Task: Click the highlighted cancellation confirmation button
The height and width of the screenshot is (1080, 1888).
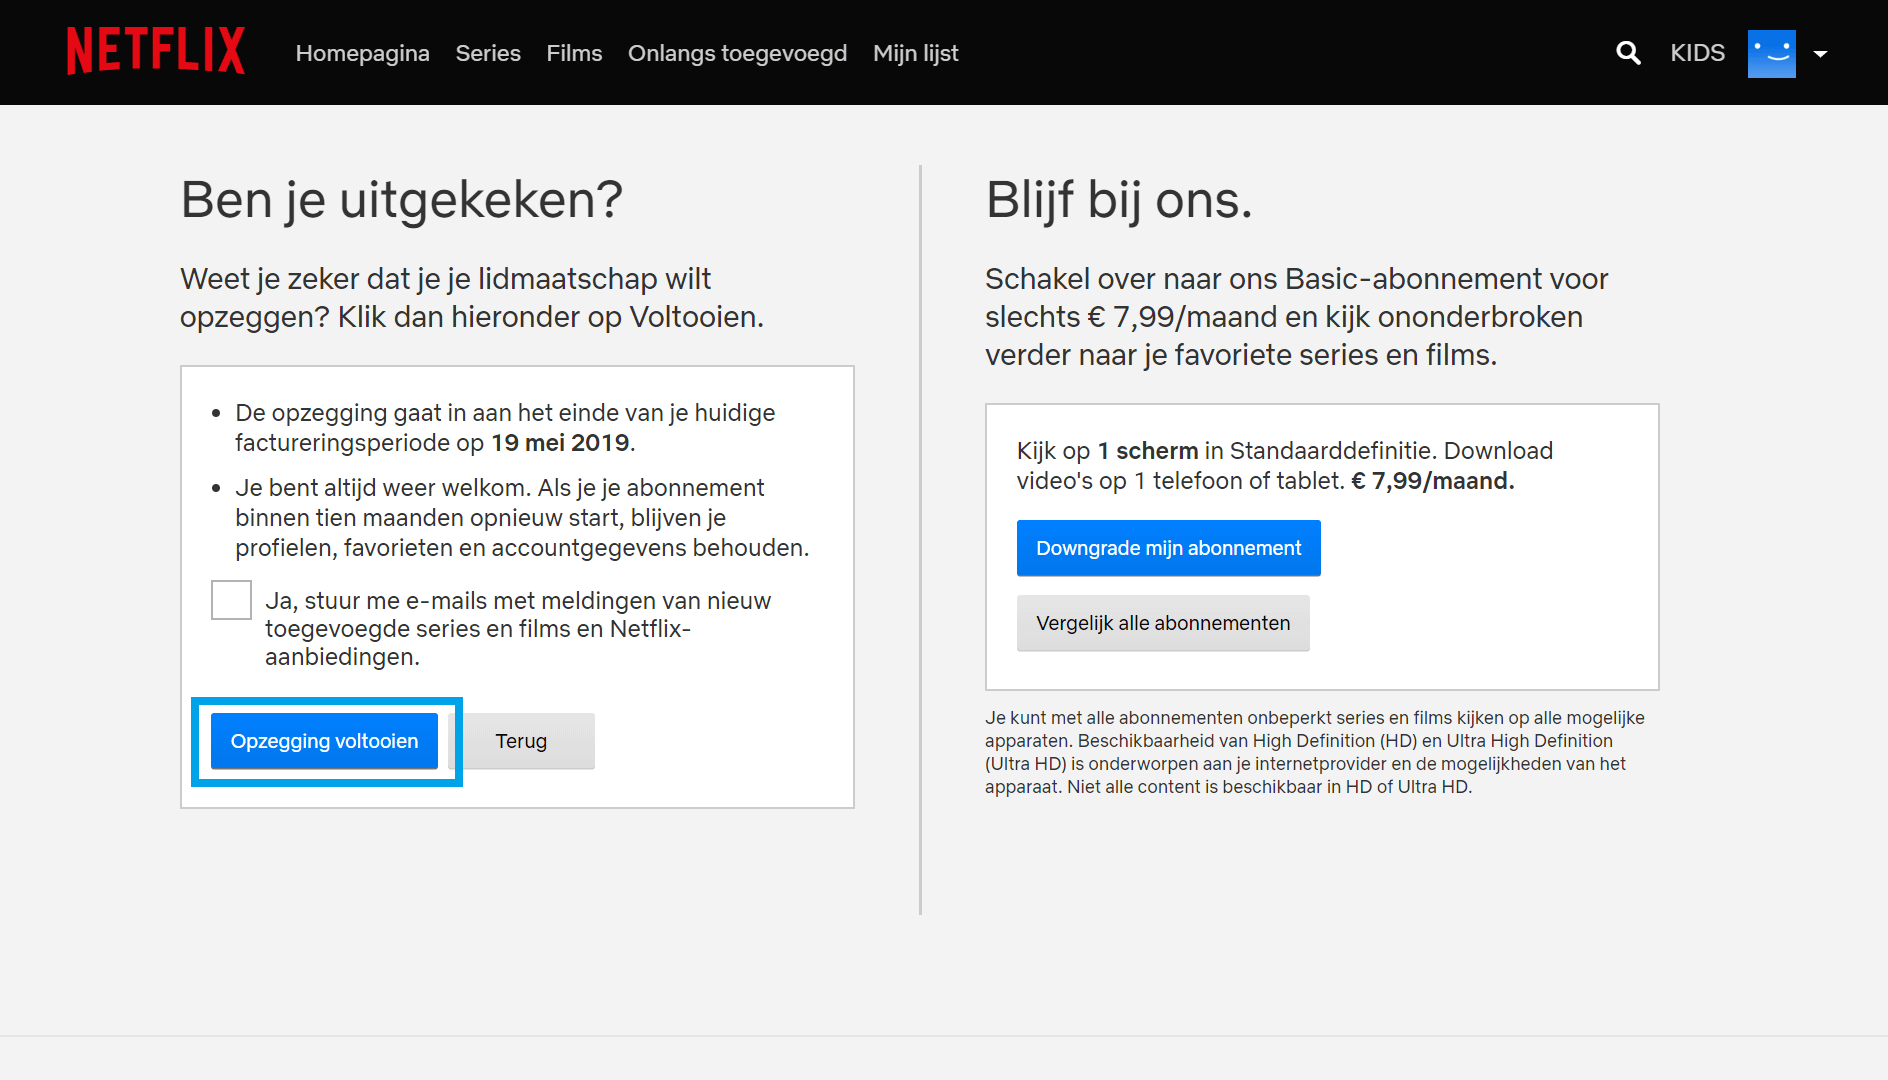Action: (x=323, y=741)
